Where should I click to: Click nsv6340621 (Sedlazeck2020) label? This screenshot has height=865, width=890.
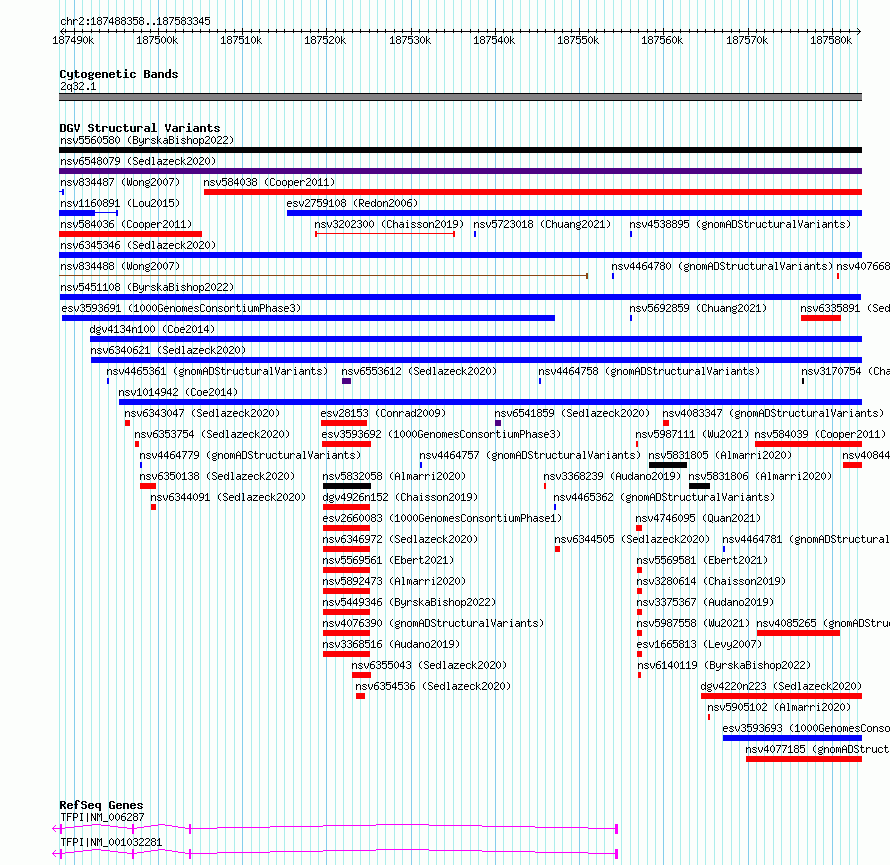[x=168, y=350]
